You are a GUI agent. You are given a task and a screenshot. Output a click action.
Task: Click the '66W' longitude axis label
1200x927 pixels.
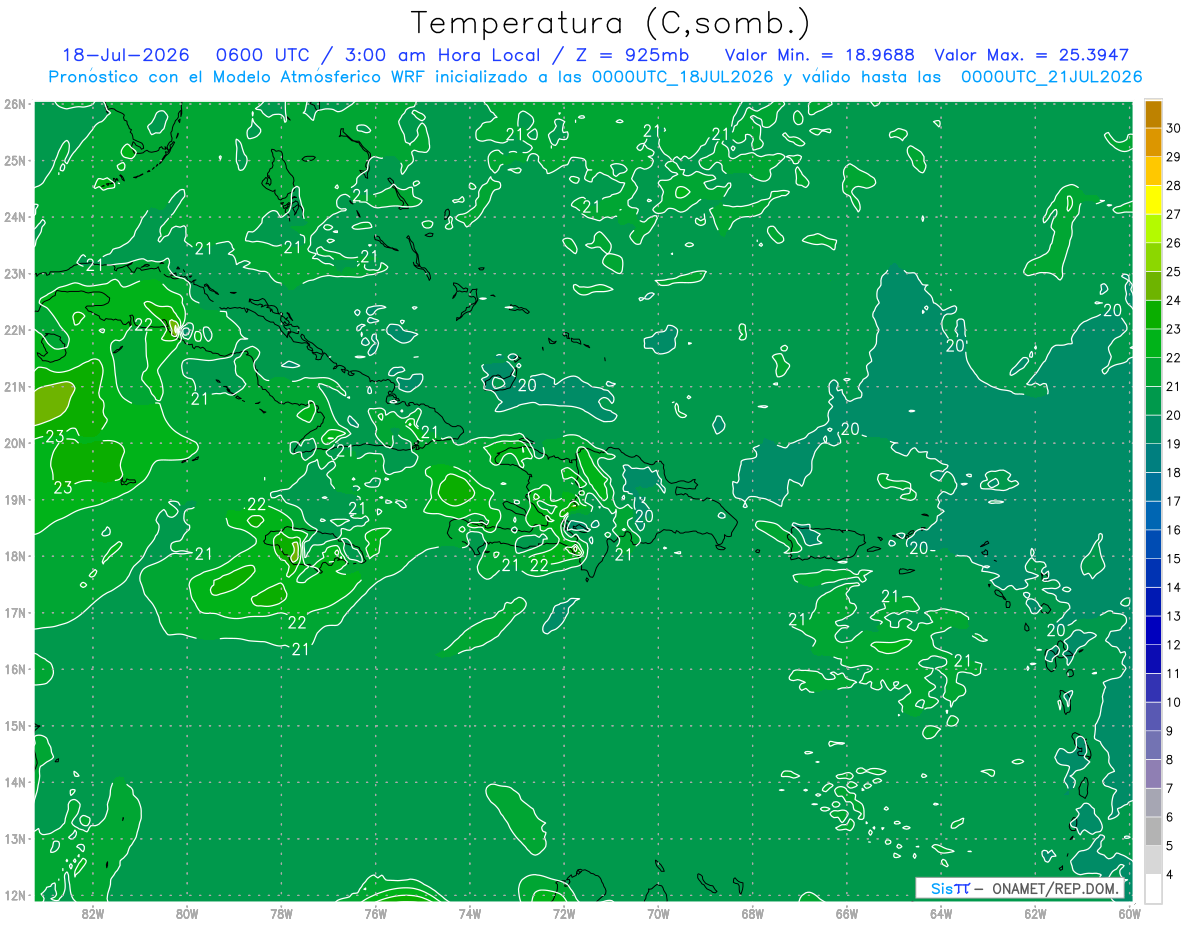pyautogui.click(x=847, y=913)
